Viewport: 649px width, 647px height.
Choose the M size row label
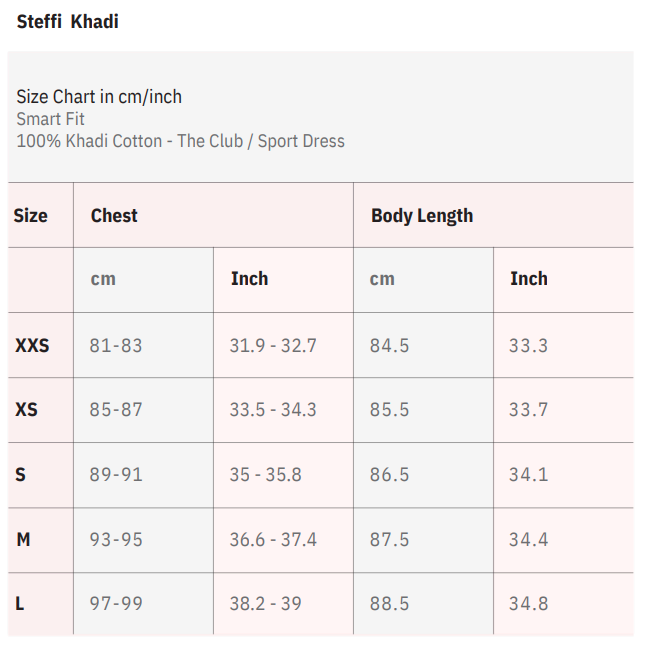[x=23, y=539]
